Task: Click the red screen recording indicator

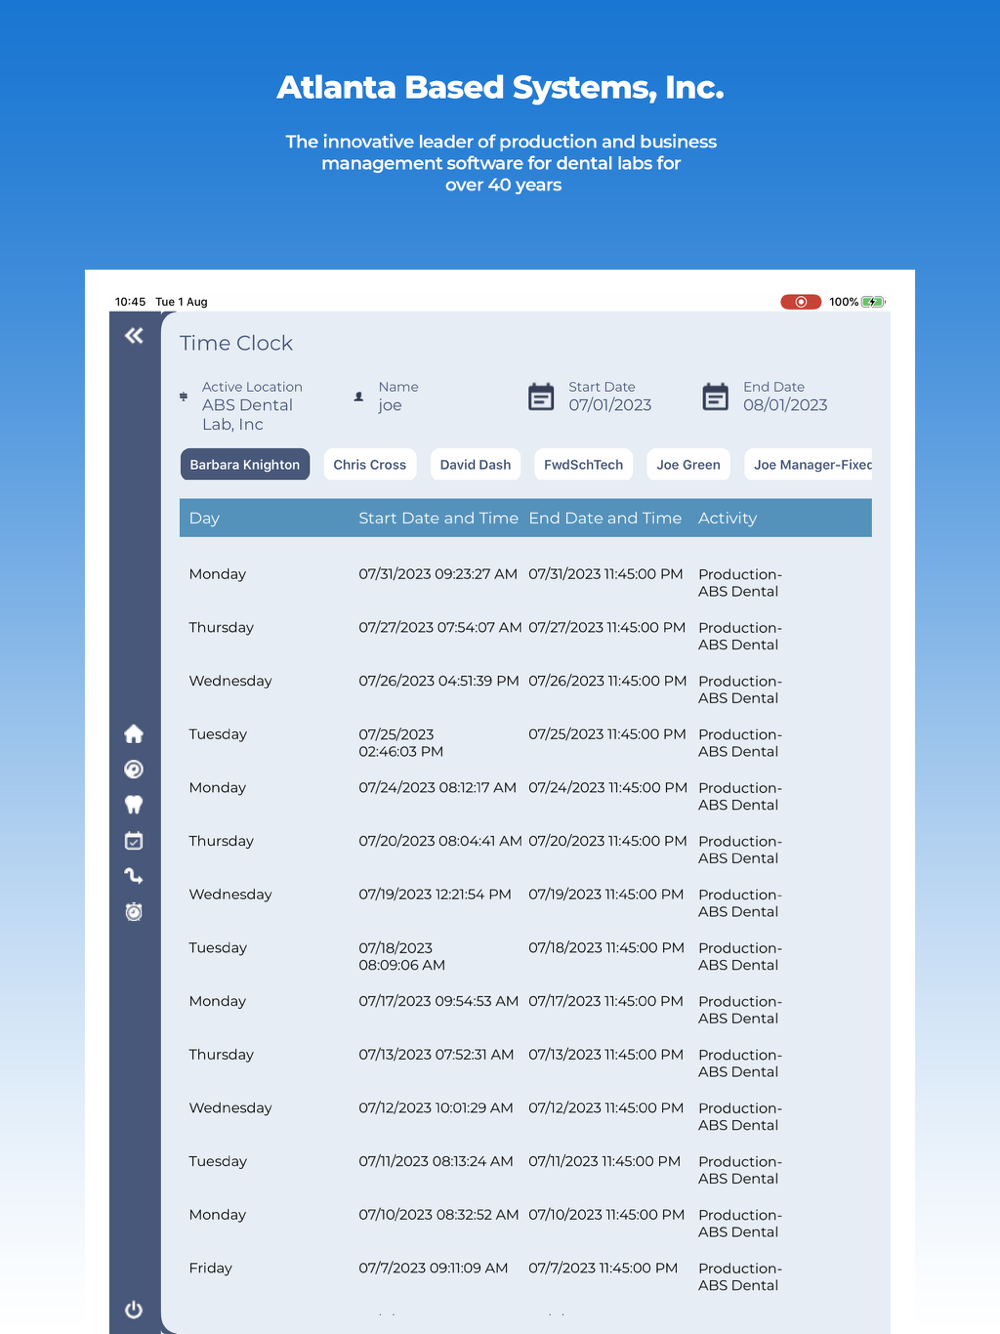Action: coord(801,302)
